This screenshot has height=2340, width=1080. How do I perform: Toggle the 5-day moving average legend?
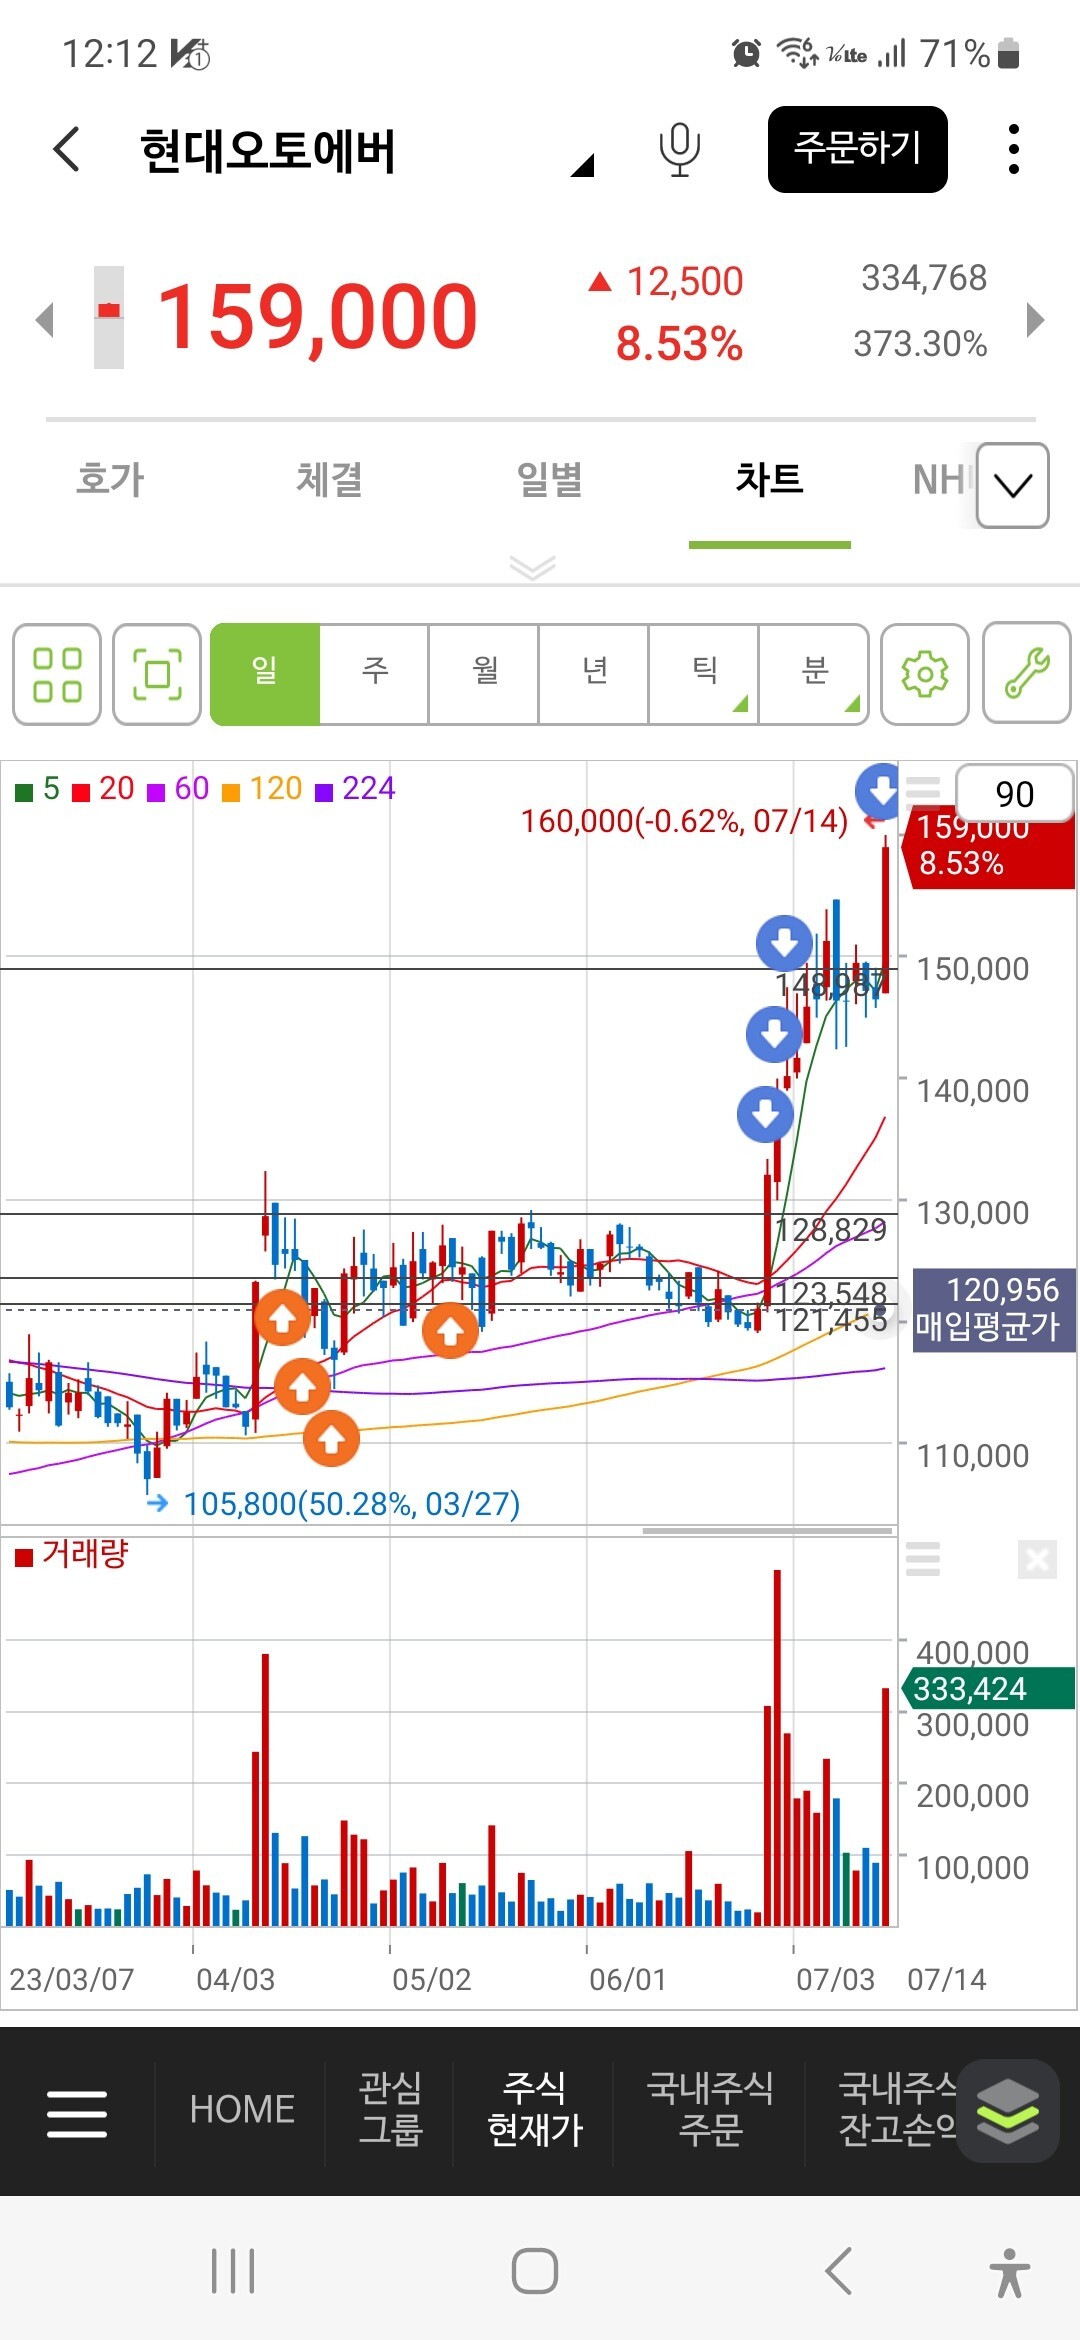pos(38,789)
